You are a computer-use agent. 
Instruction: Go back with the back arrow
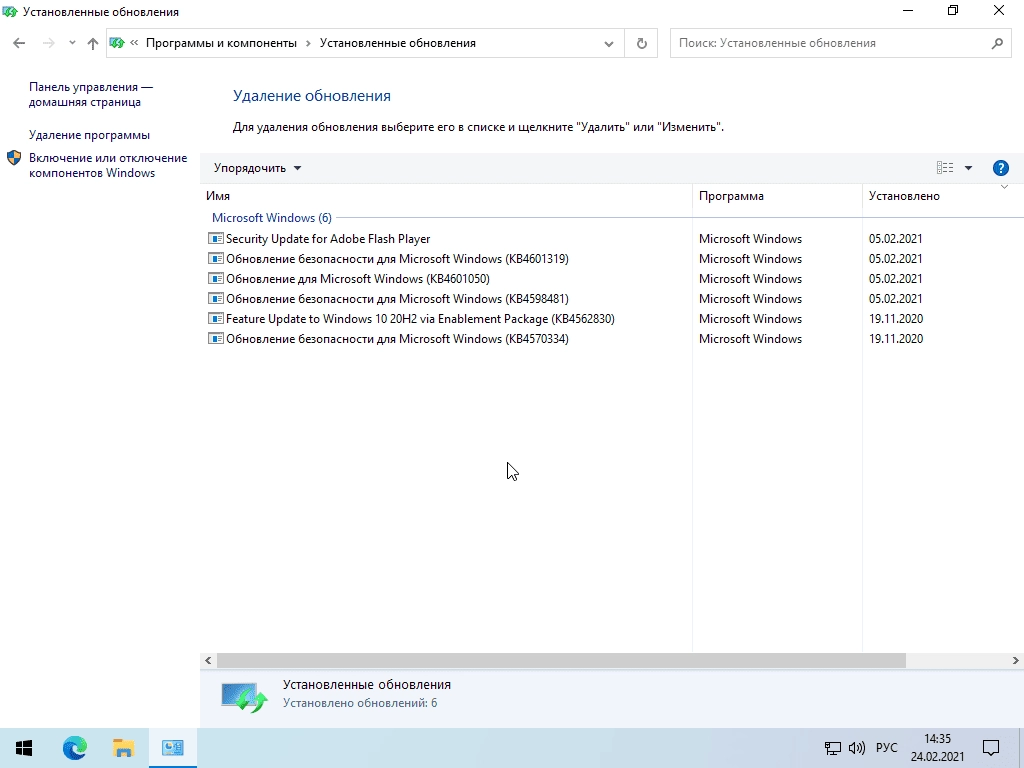19,43
